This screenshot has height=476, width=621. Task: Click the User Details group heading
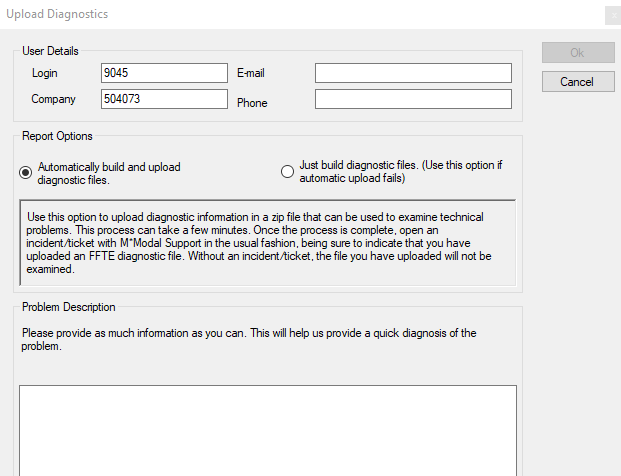pos(50,51)
